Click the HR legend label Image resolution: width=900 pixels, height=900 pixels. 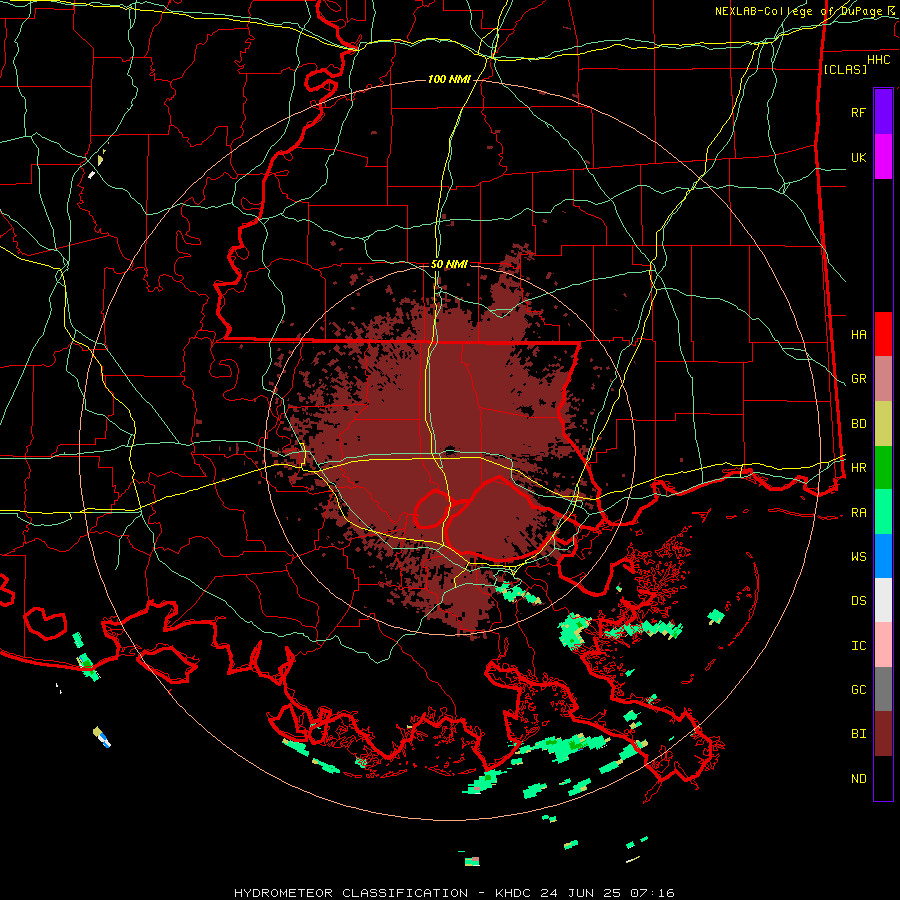click(x=858, y=468)
